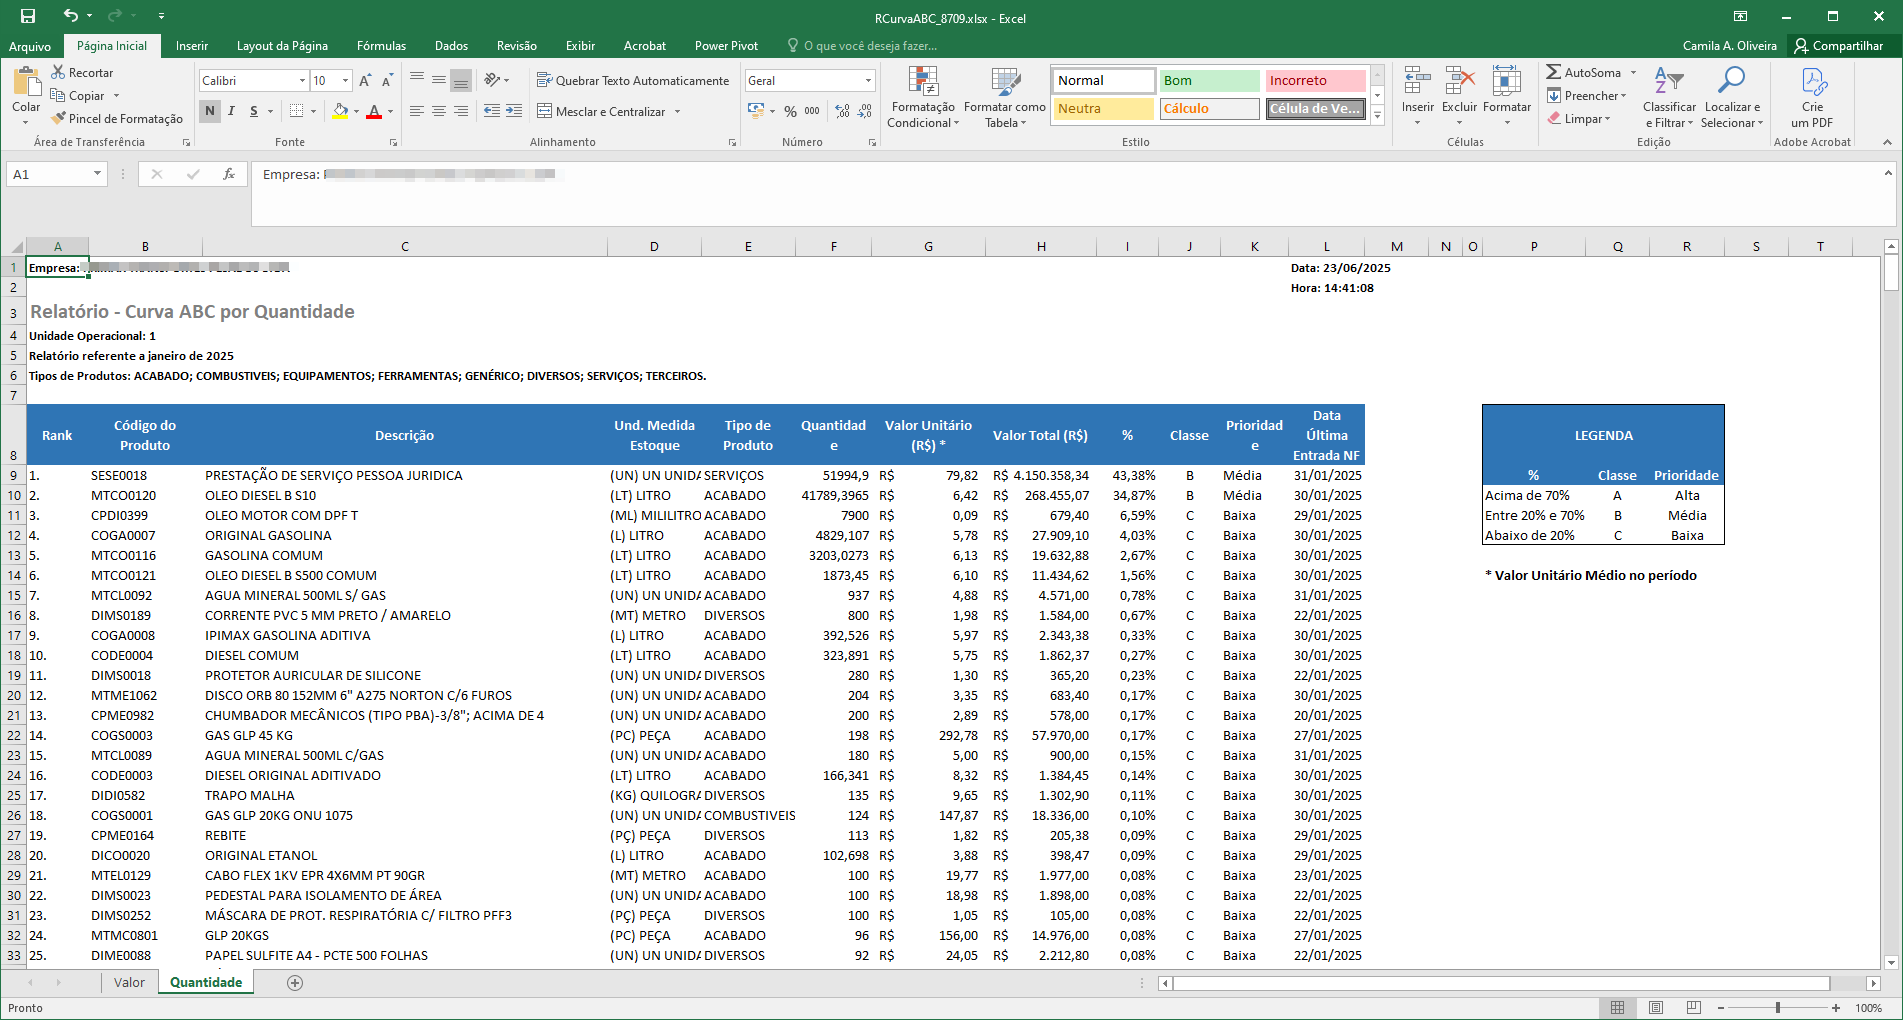Image resolution: width=1903 pixels, height=1020 pixels.
Task: Click the Name Box showing A1
Action: coord(56,174)
